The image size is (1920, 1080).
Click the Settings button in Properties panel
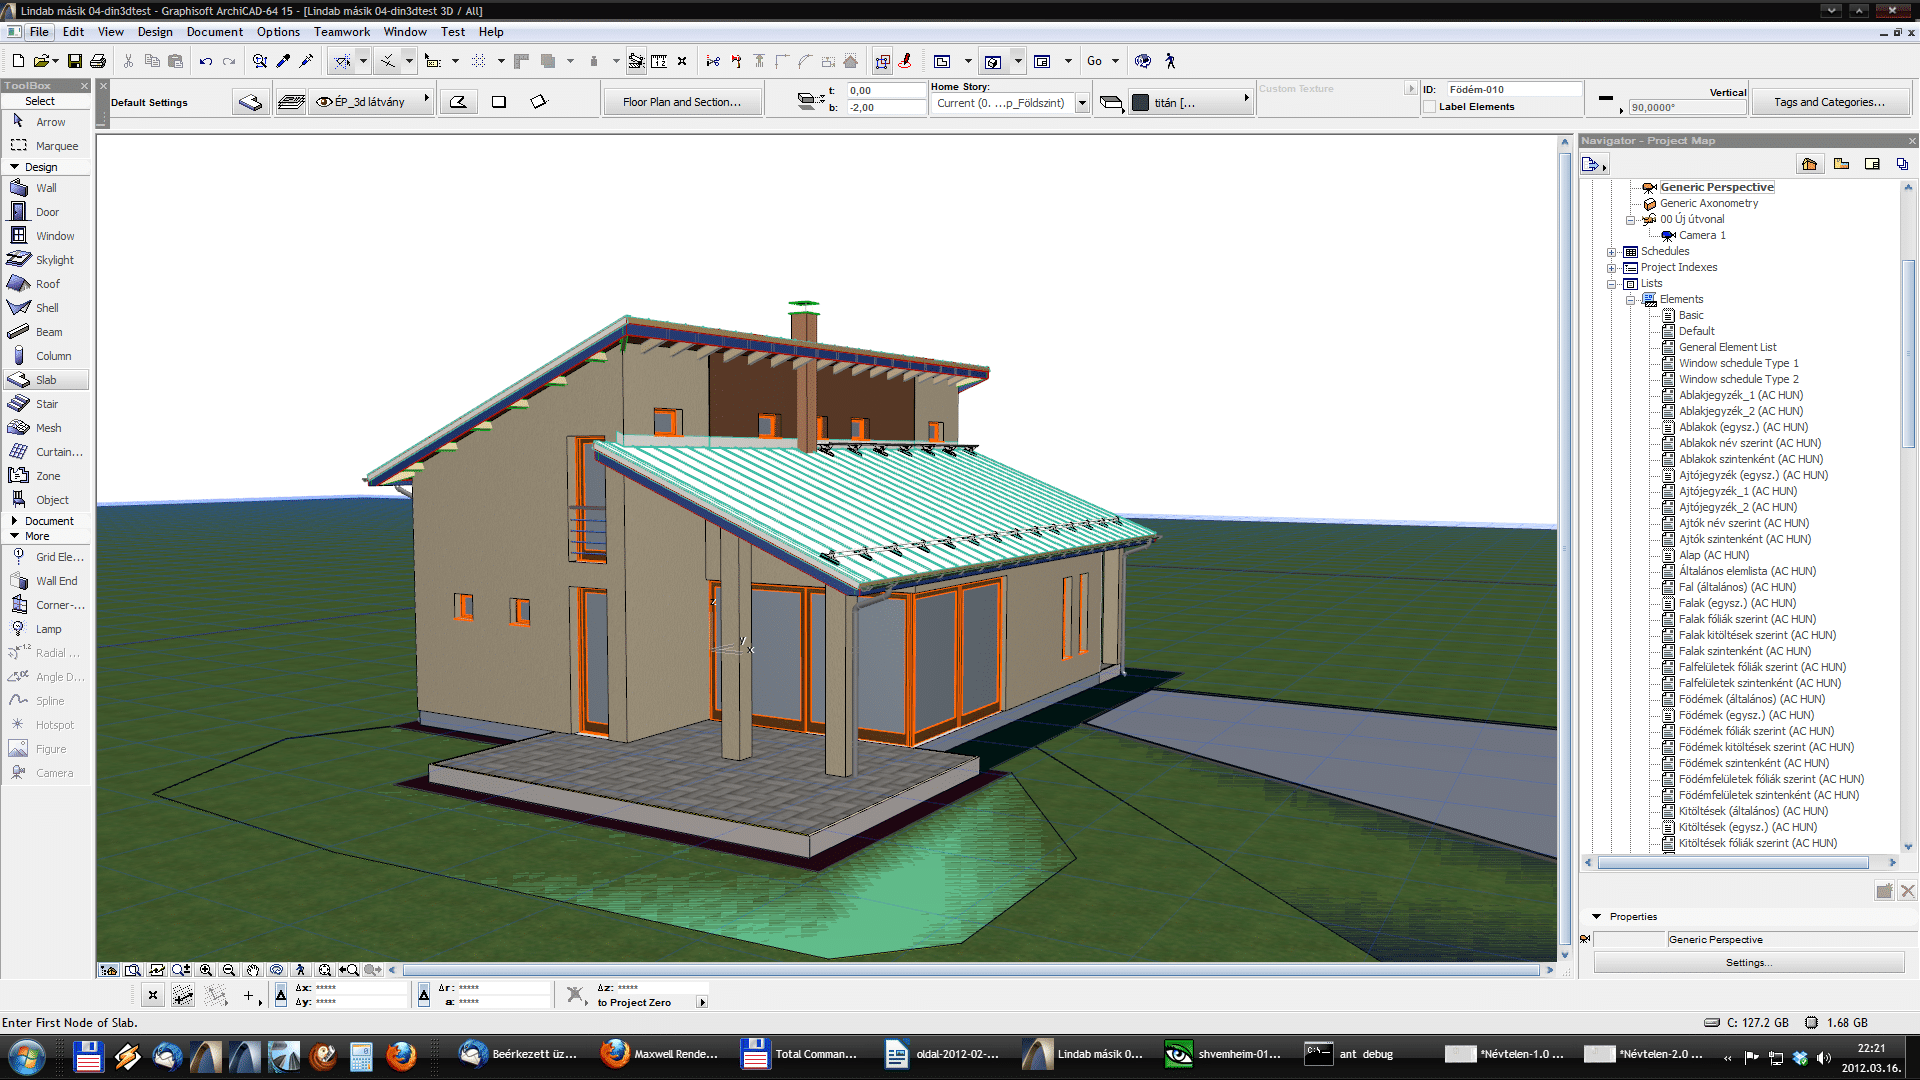click(1747, 961)
